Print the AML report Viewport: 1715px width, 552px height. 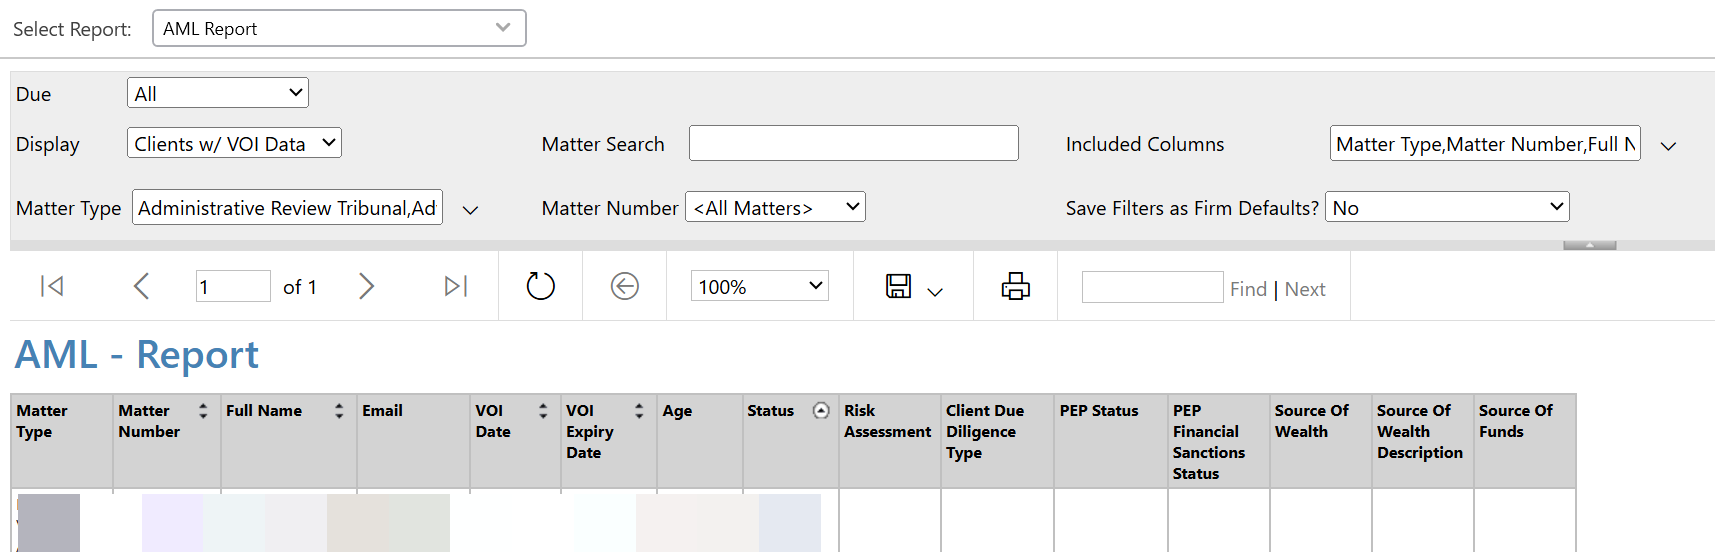[1015, 287]
